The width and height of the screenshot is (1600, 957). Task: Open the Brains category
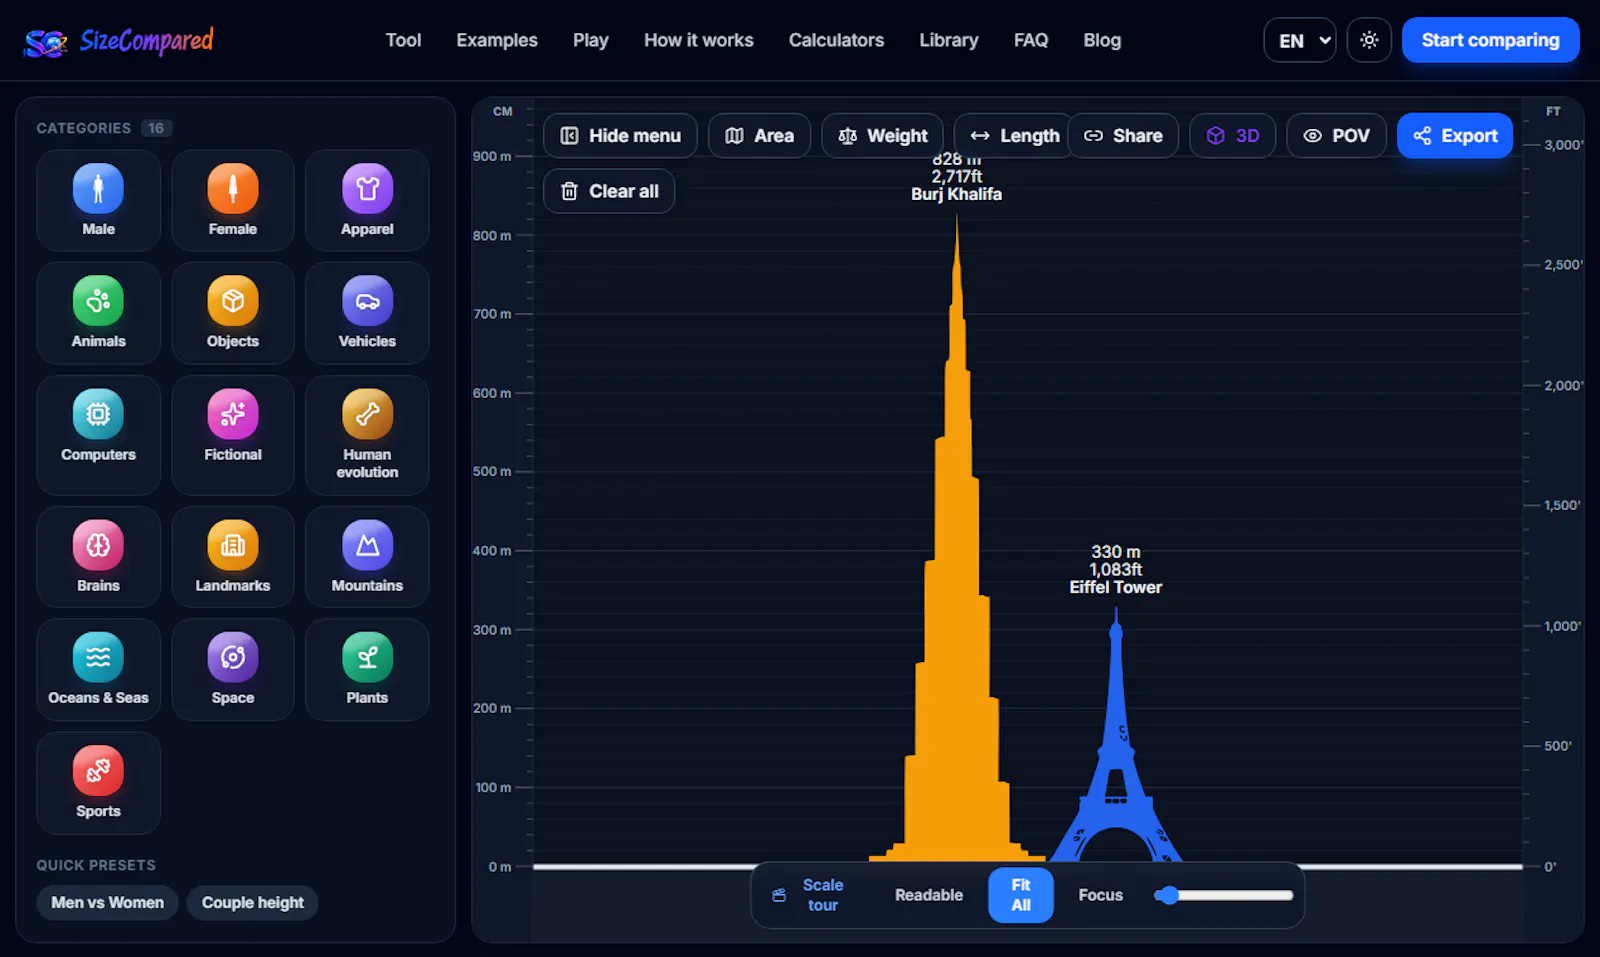pos(98,557)
